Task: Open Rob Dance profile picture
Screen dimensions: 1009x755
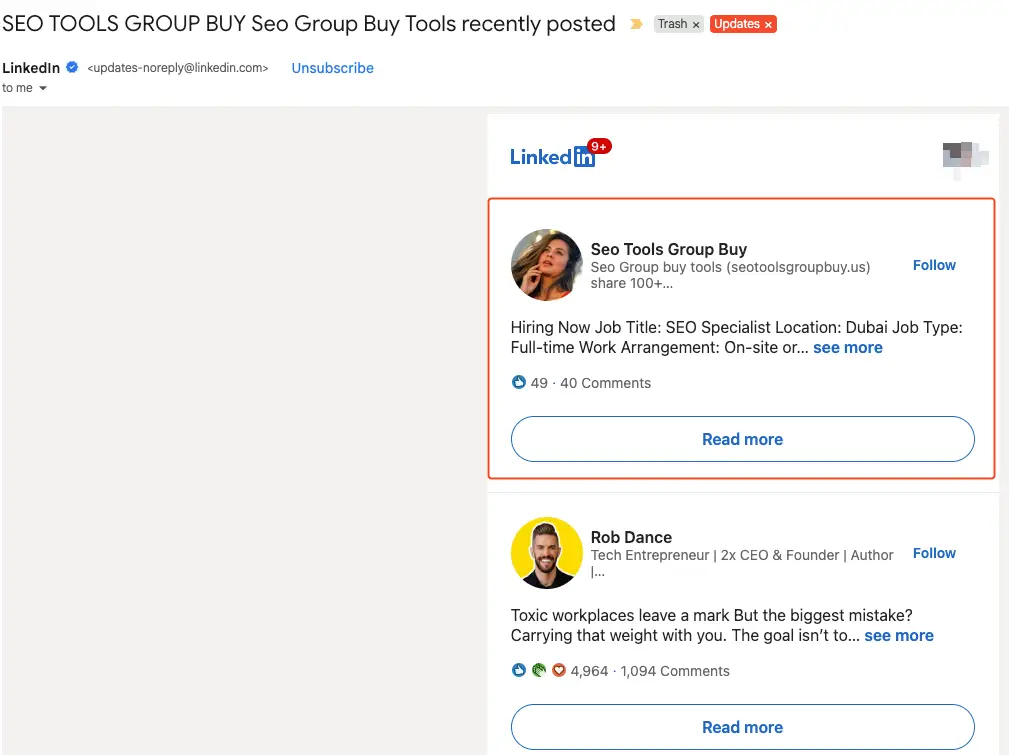Action: [x=546, y=553]
